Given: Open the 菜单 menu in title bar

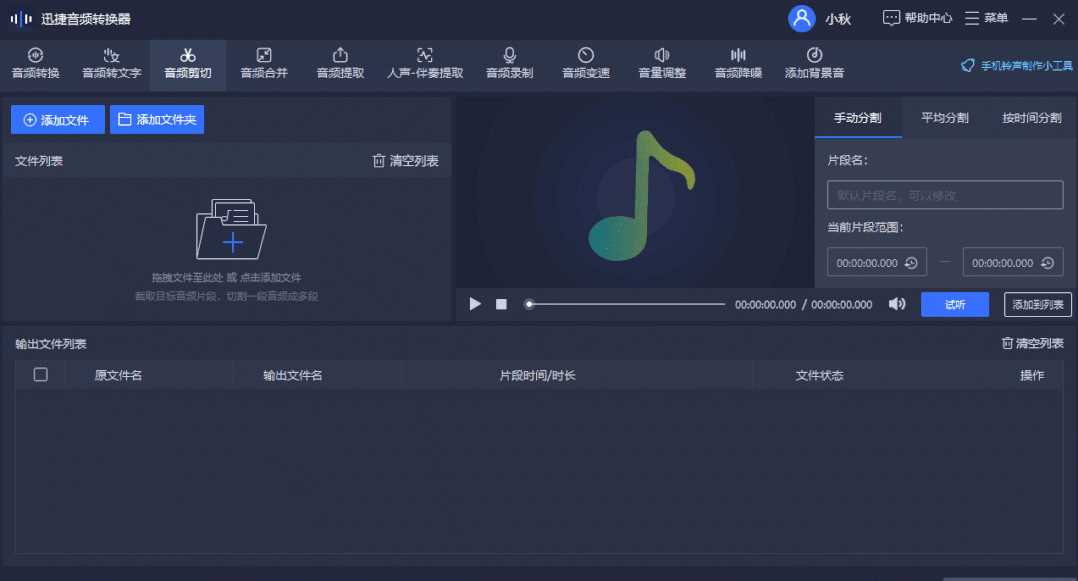Looking at the screenshot, I should coord(986,18).
